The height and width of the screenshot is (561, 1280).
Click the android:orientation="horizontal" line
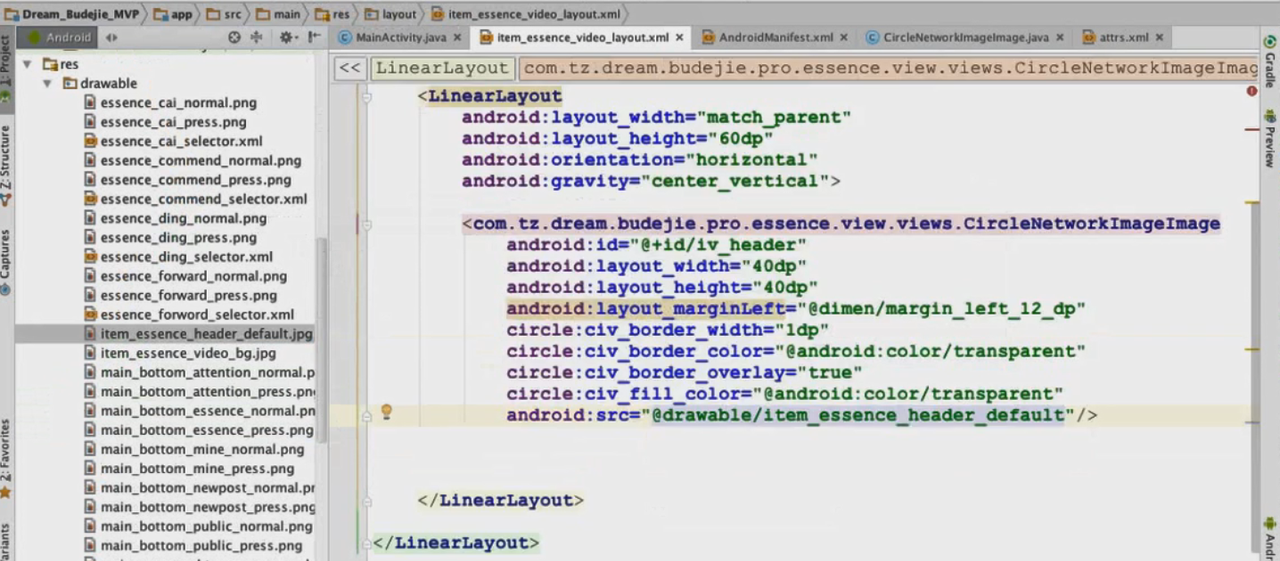pos(640,160)
